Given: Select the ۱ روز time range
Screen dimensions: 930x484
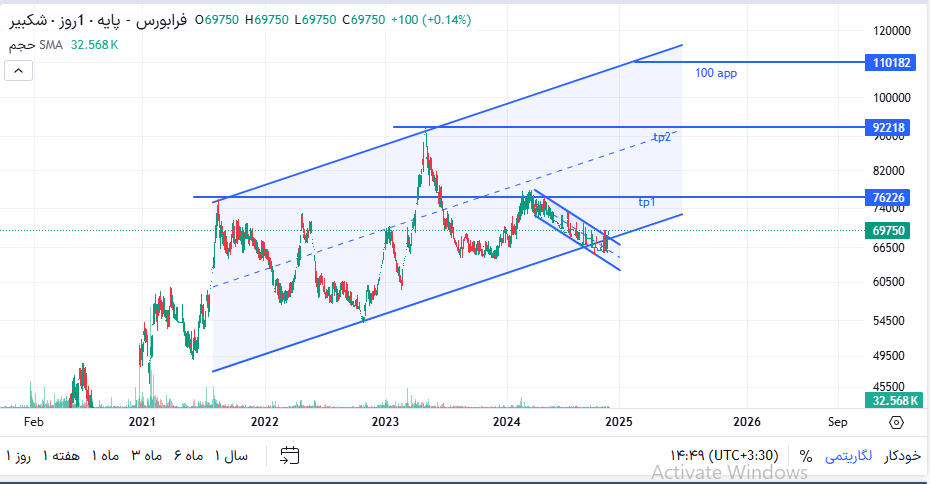Looking at the screenshot, I should [18, 456].
